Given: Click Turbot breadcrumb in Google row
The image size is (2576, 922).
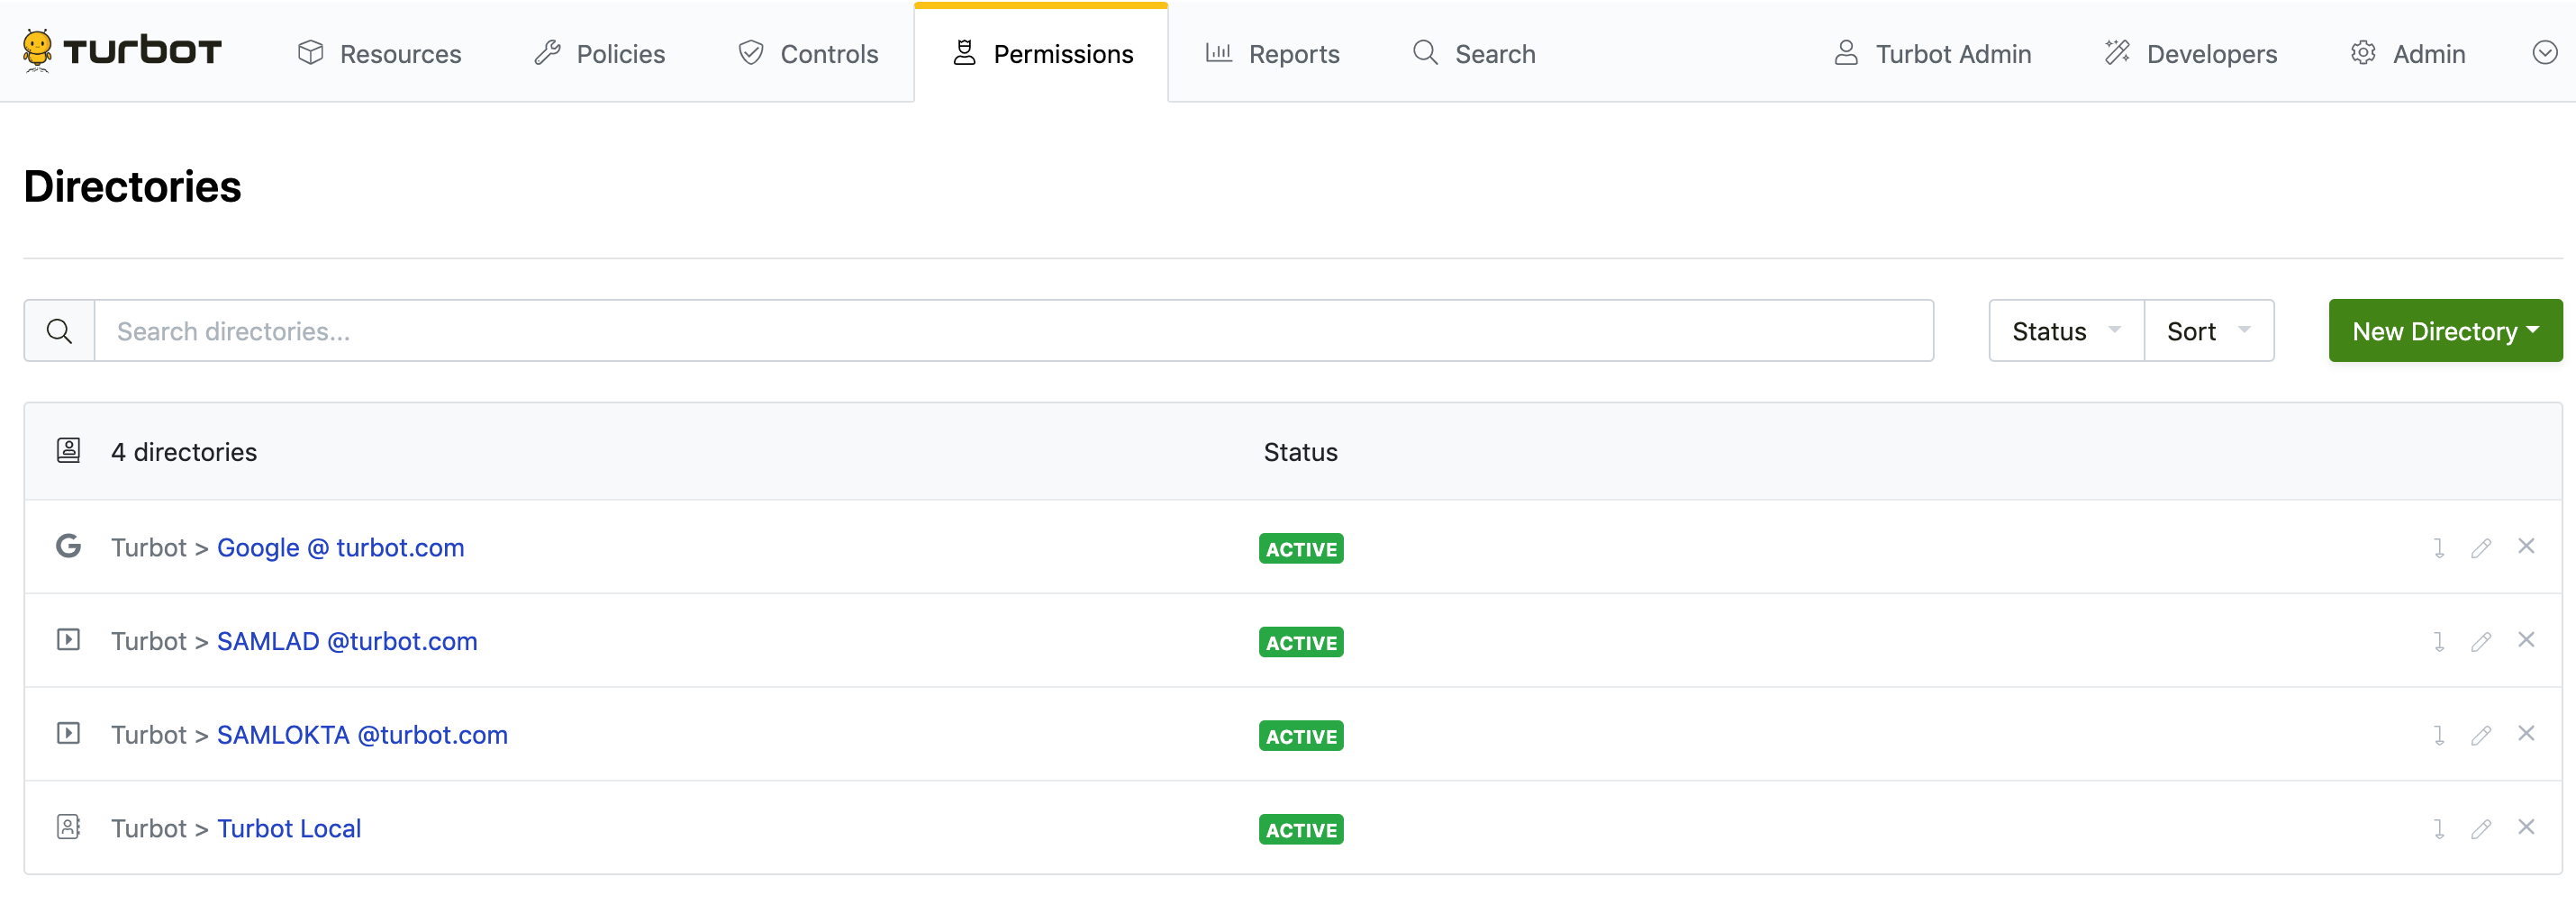Looking at the screenshot, I should coord(149,548).
